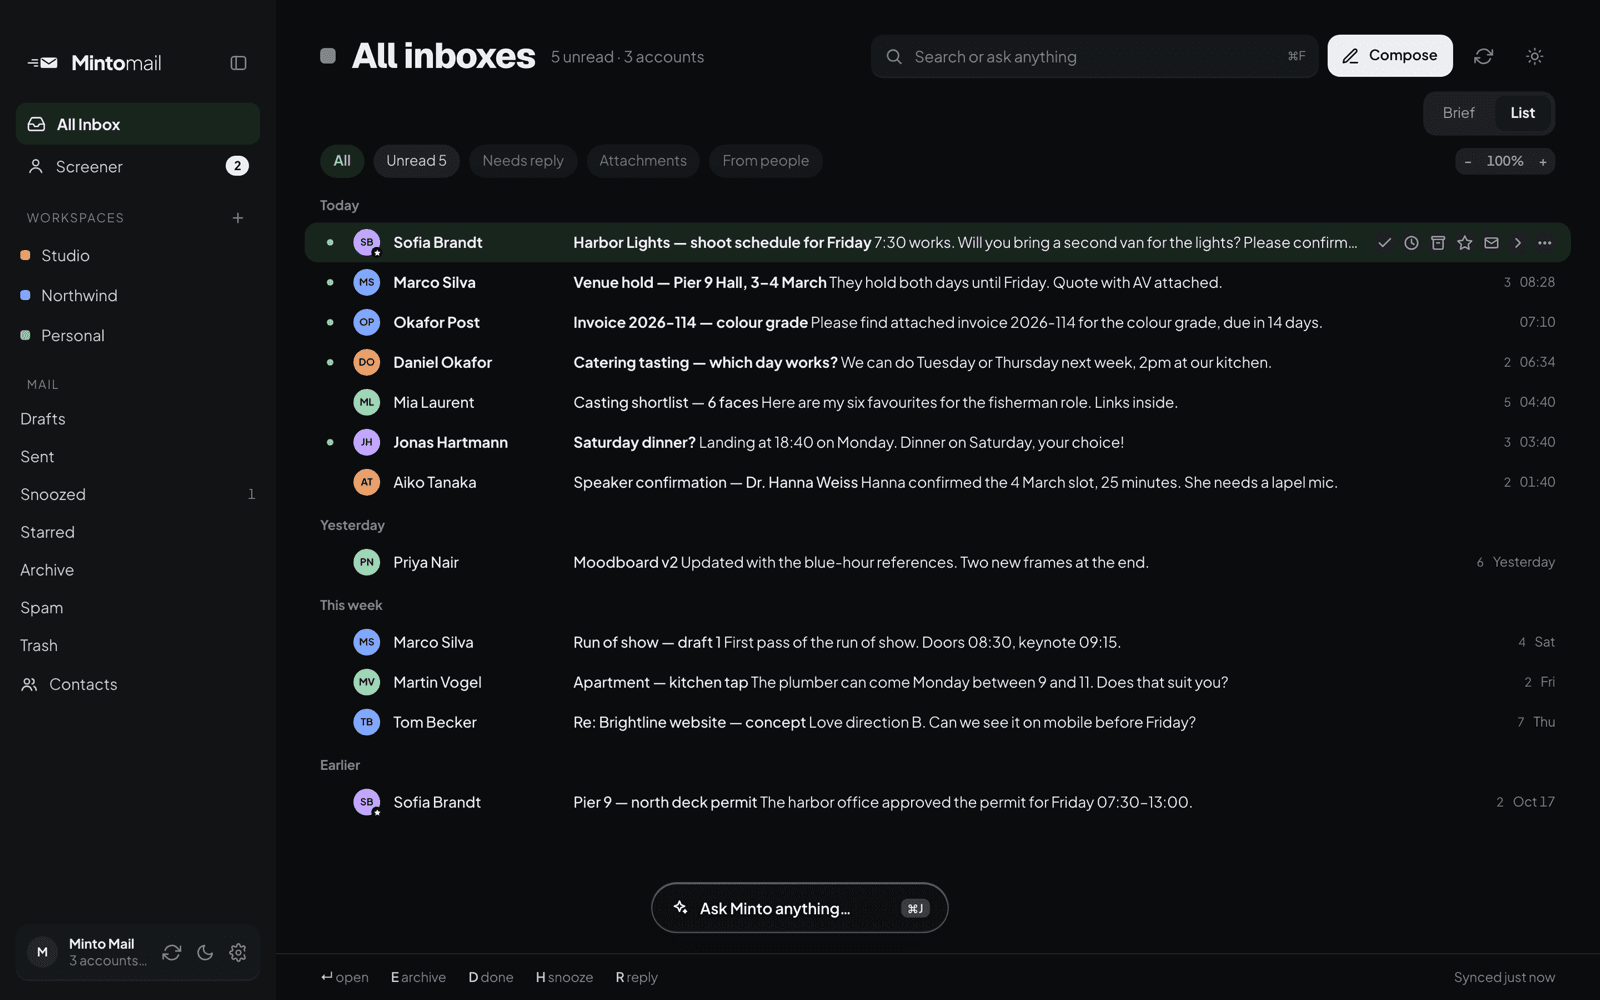Increase zoom with the plus button

point(1543,162)
